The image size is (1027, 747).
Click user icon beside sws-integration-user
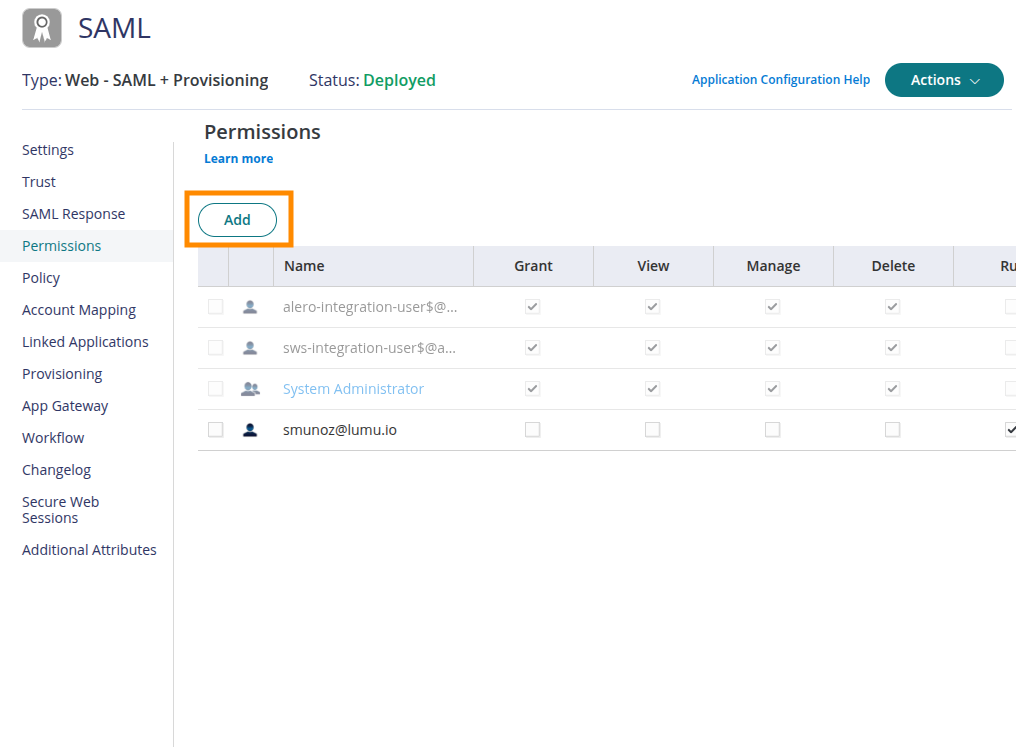250,348
